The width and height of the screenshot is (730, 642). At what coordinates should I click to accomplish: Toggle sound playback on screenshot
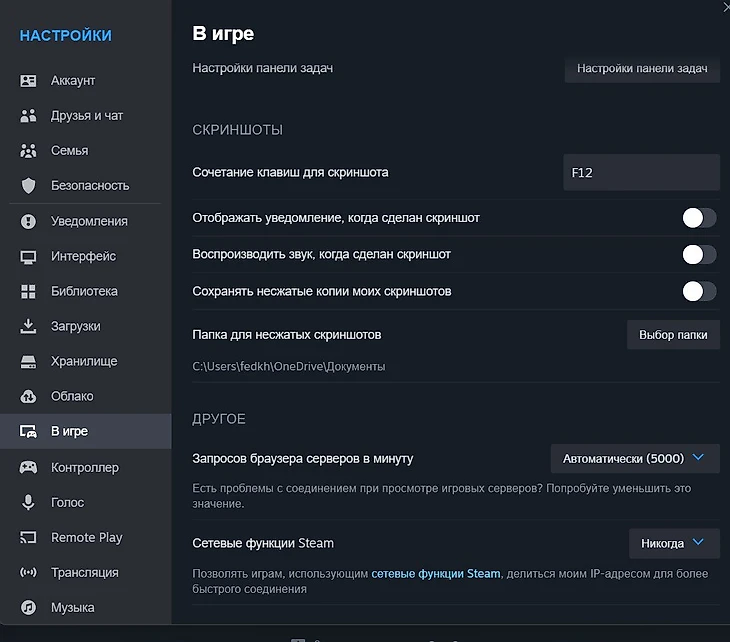(698, 254)
